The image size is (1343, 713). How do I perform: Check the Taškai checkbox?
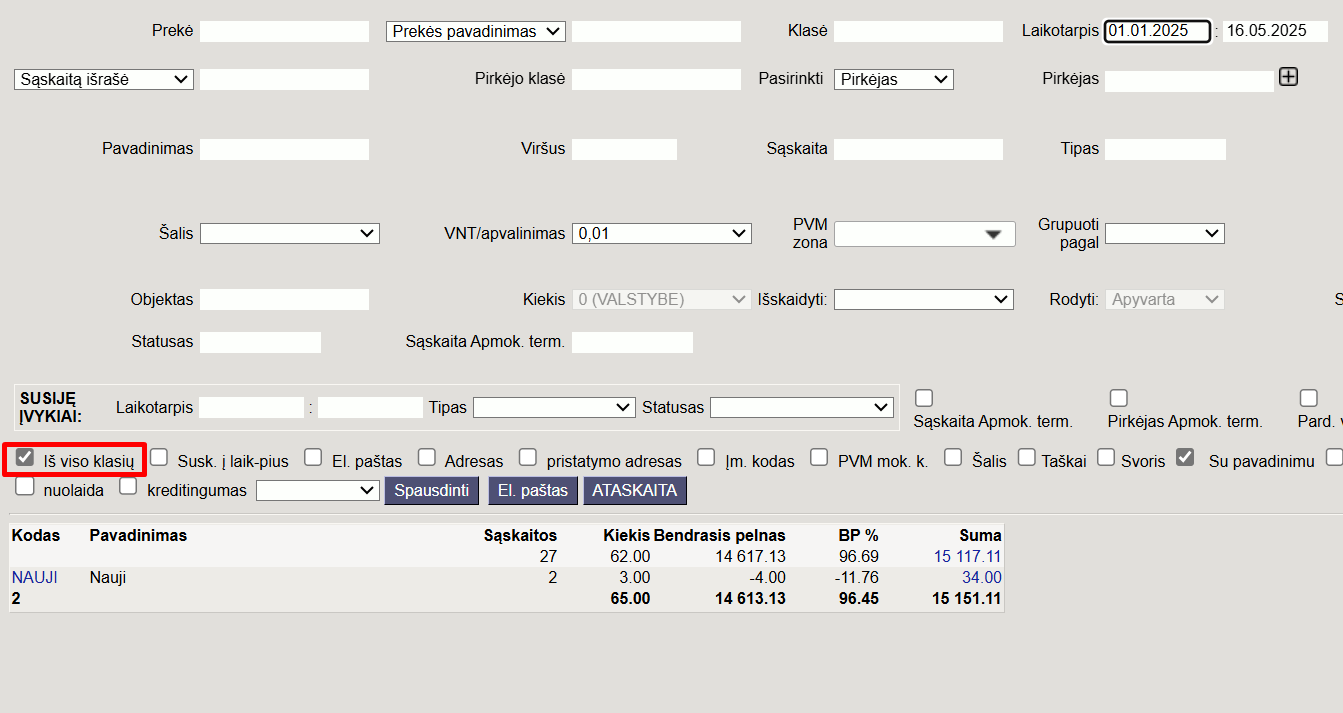coord(1027,458)
